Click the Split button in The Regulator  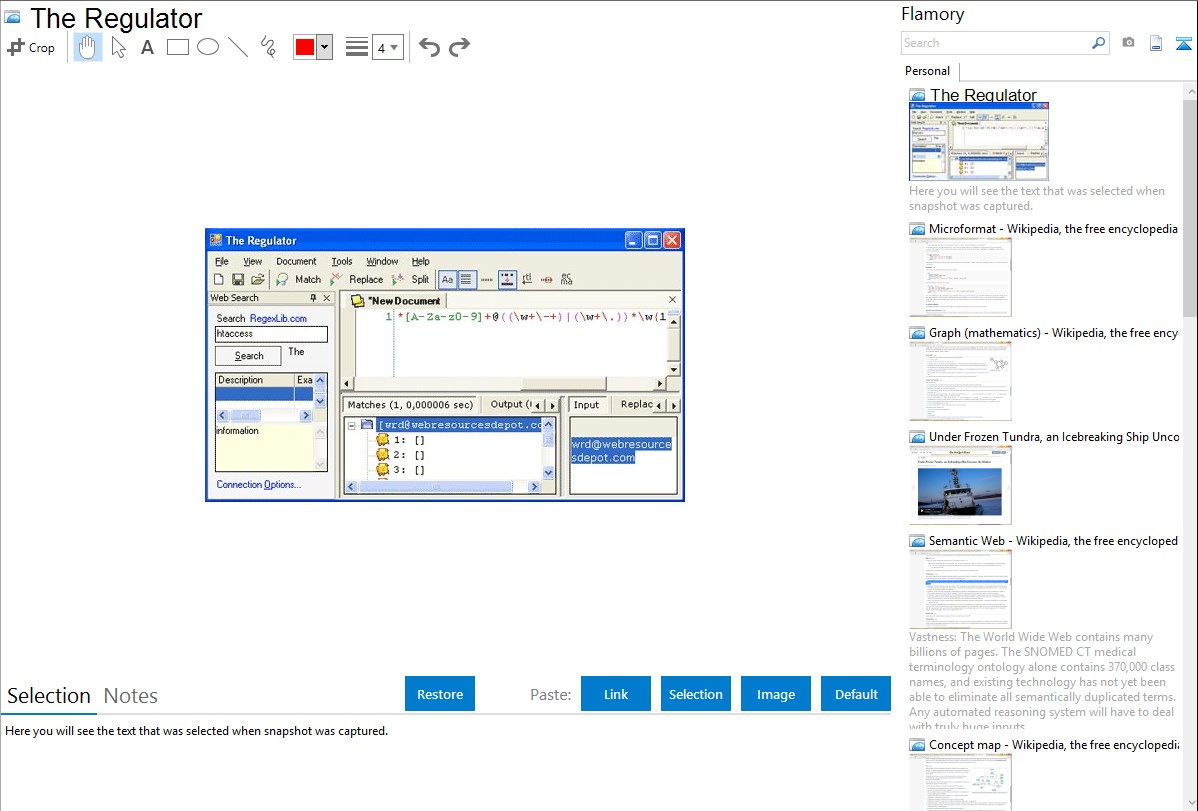click(411, 280)
